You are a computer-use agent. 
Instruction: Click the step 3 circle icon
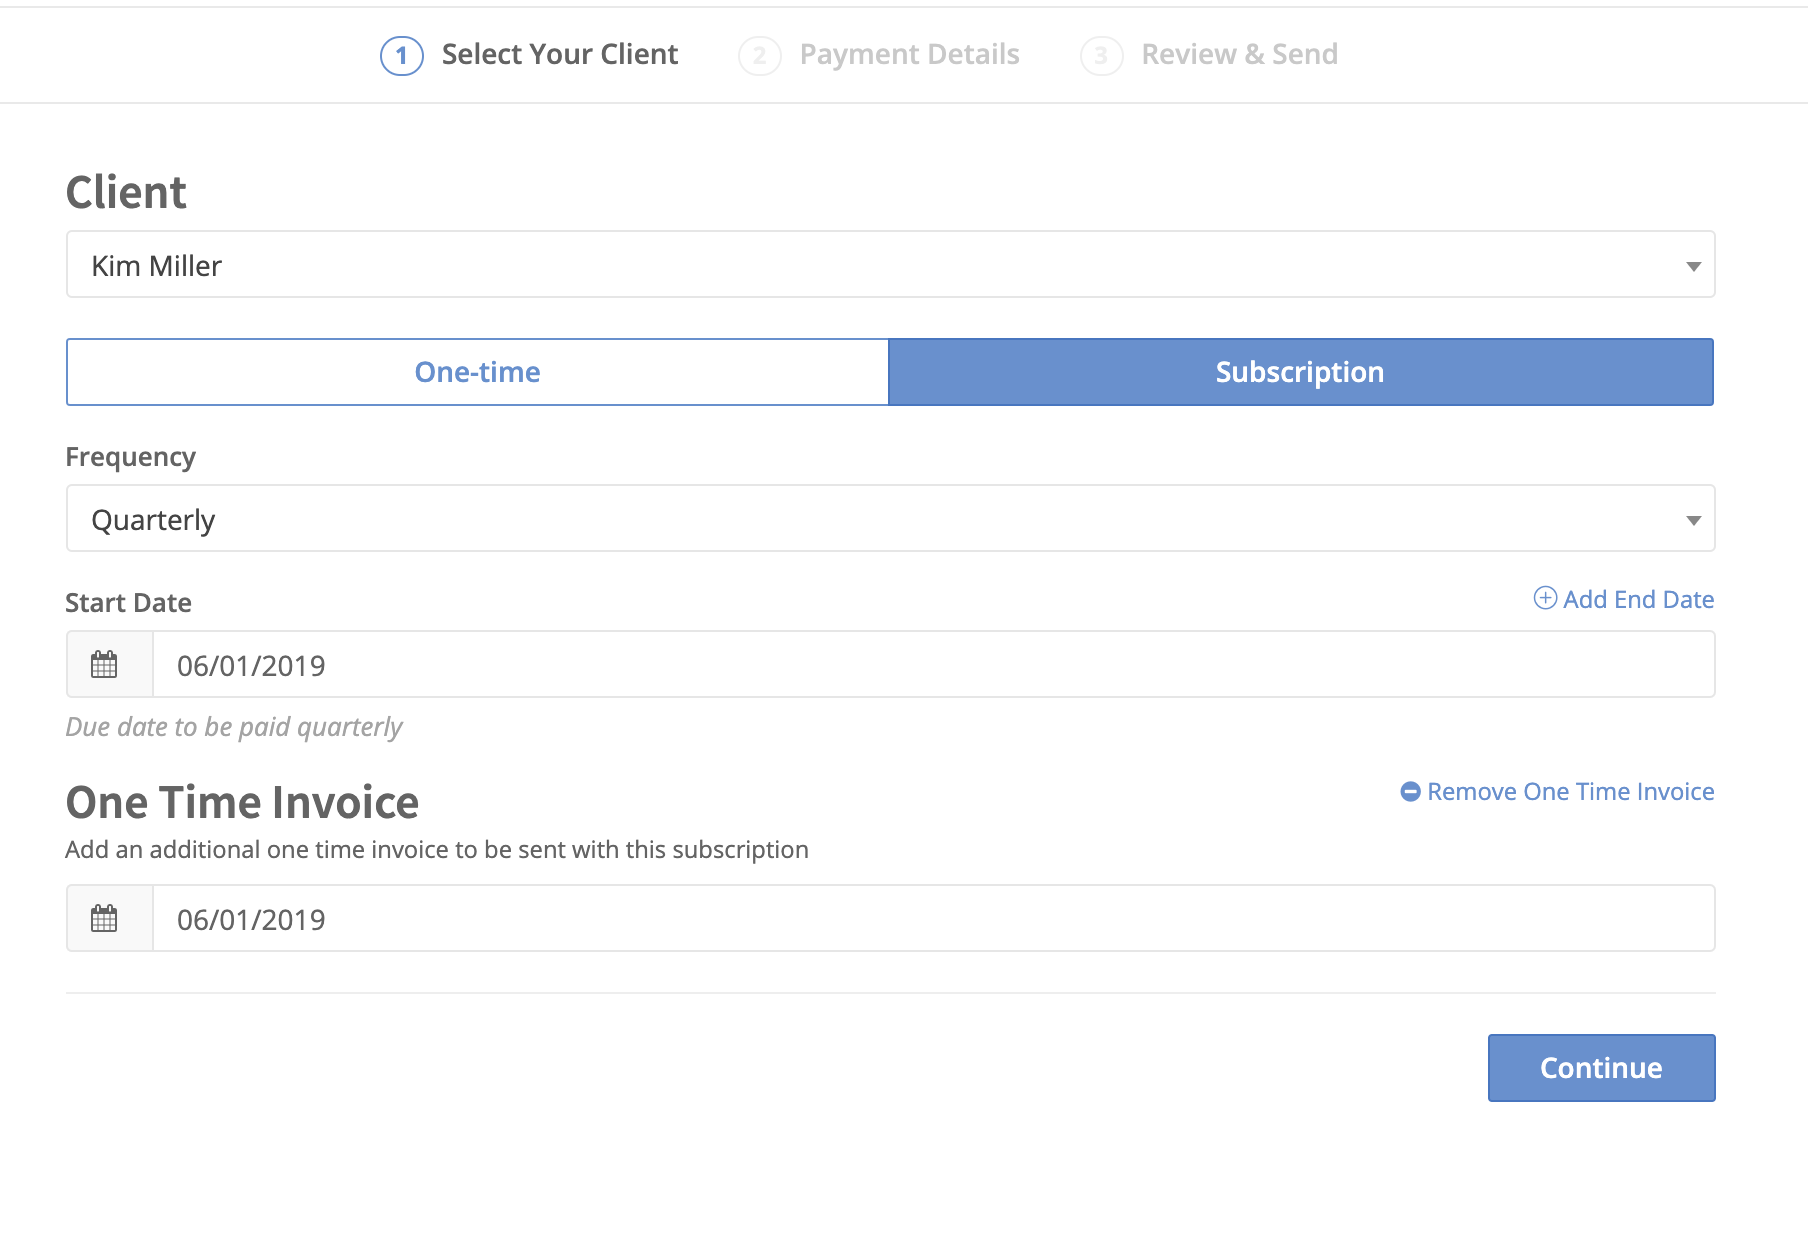click(1101, 55)
